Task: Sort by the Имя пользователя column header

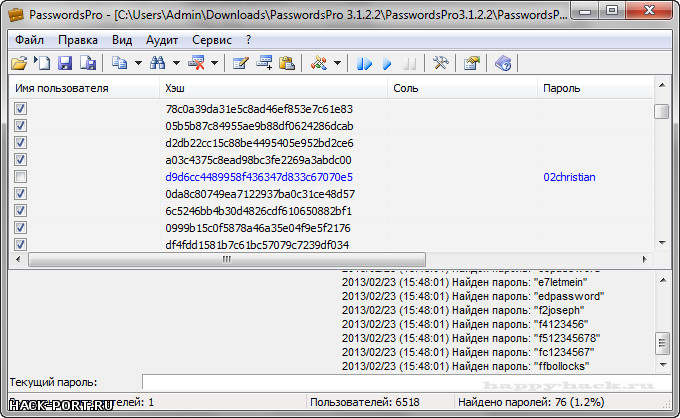Action: click(84, 88)
